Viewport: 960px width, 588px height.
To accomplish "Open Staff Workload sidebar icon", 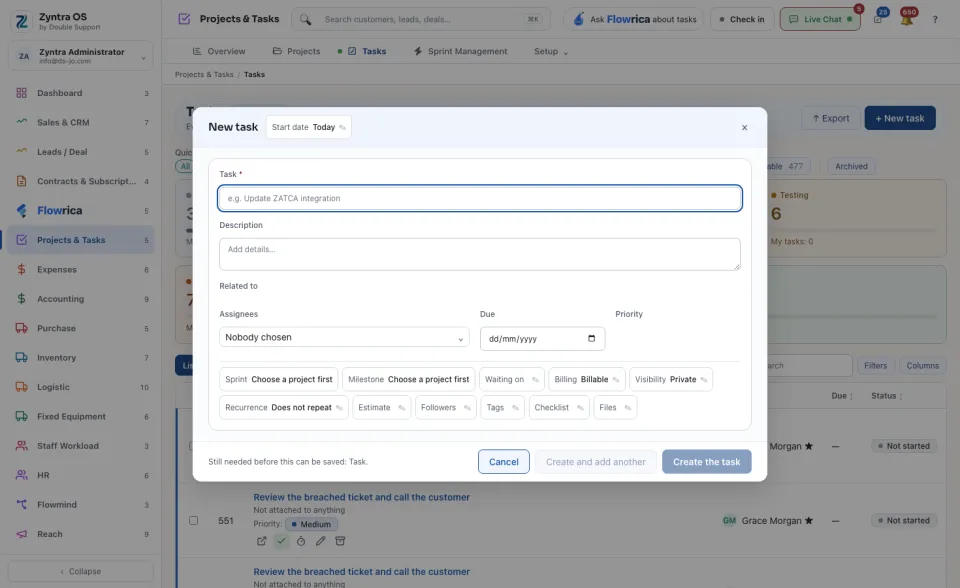I will pyautogui.click(x=21, y=446).
